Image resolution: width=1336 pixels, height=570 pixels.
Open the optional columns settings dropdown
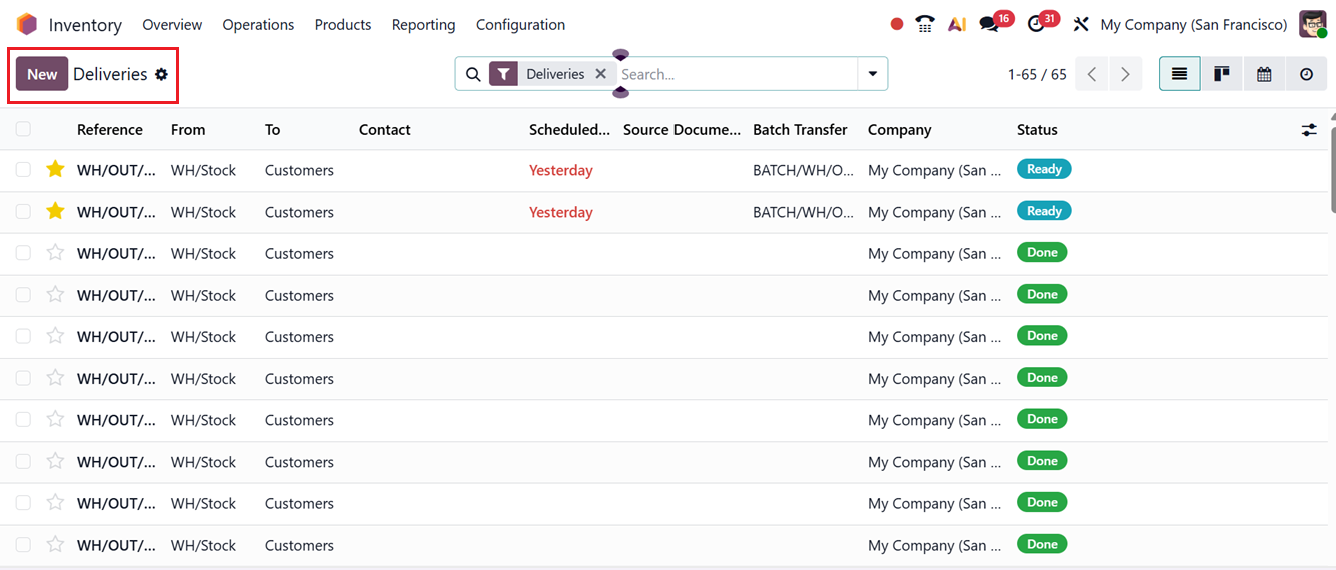tap(1309, 130)
